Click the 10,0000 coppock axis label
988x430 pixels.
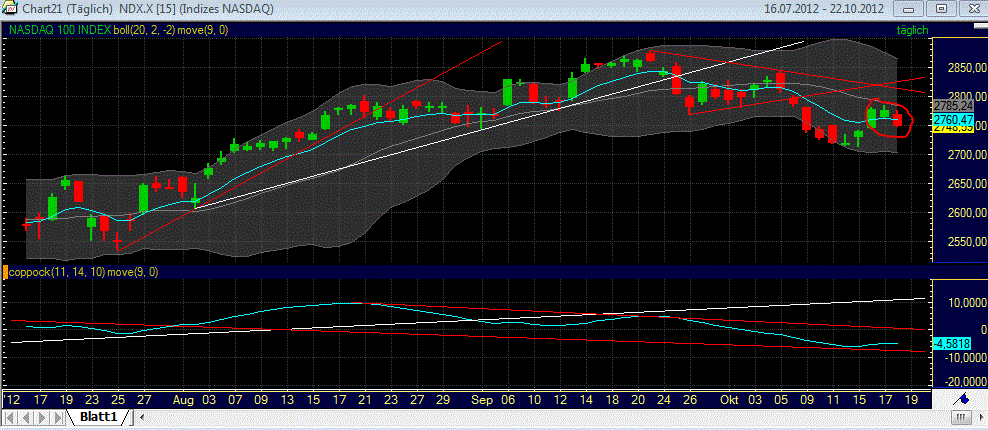pyautogui.click(x=967, y=304)
